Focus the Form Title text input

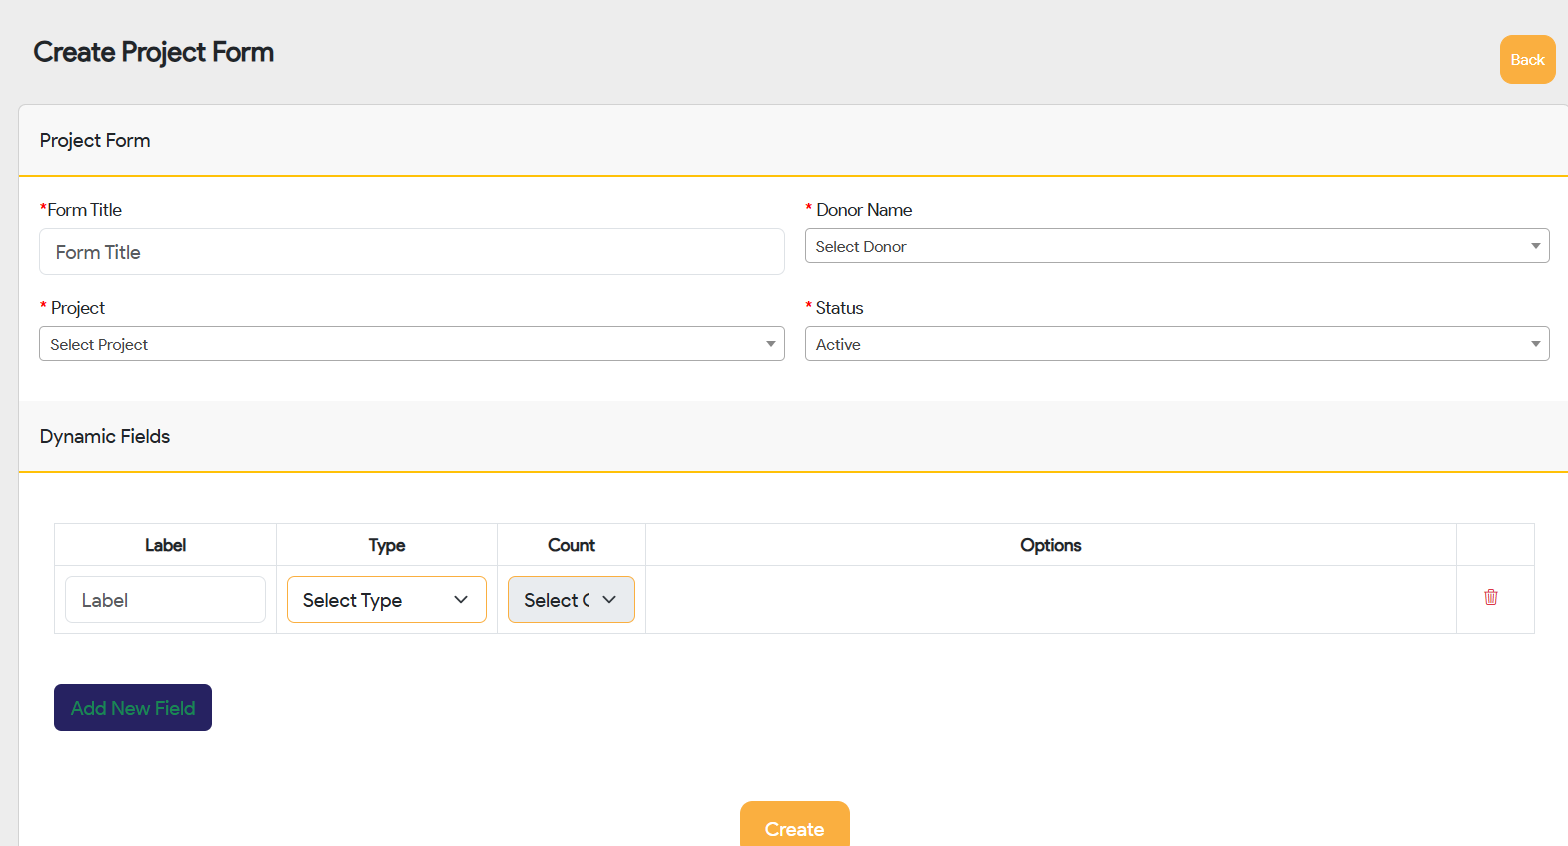411,252
